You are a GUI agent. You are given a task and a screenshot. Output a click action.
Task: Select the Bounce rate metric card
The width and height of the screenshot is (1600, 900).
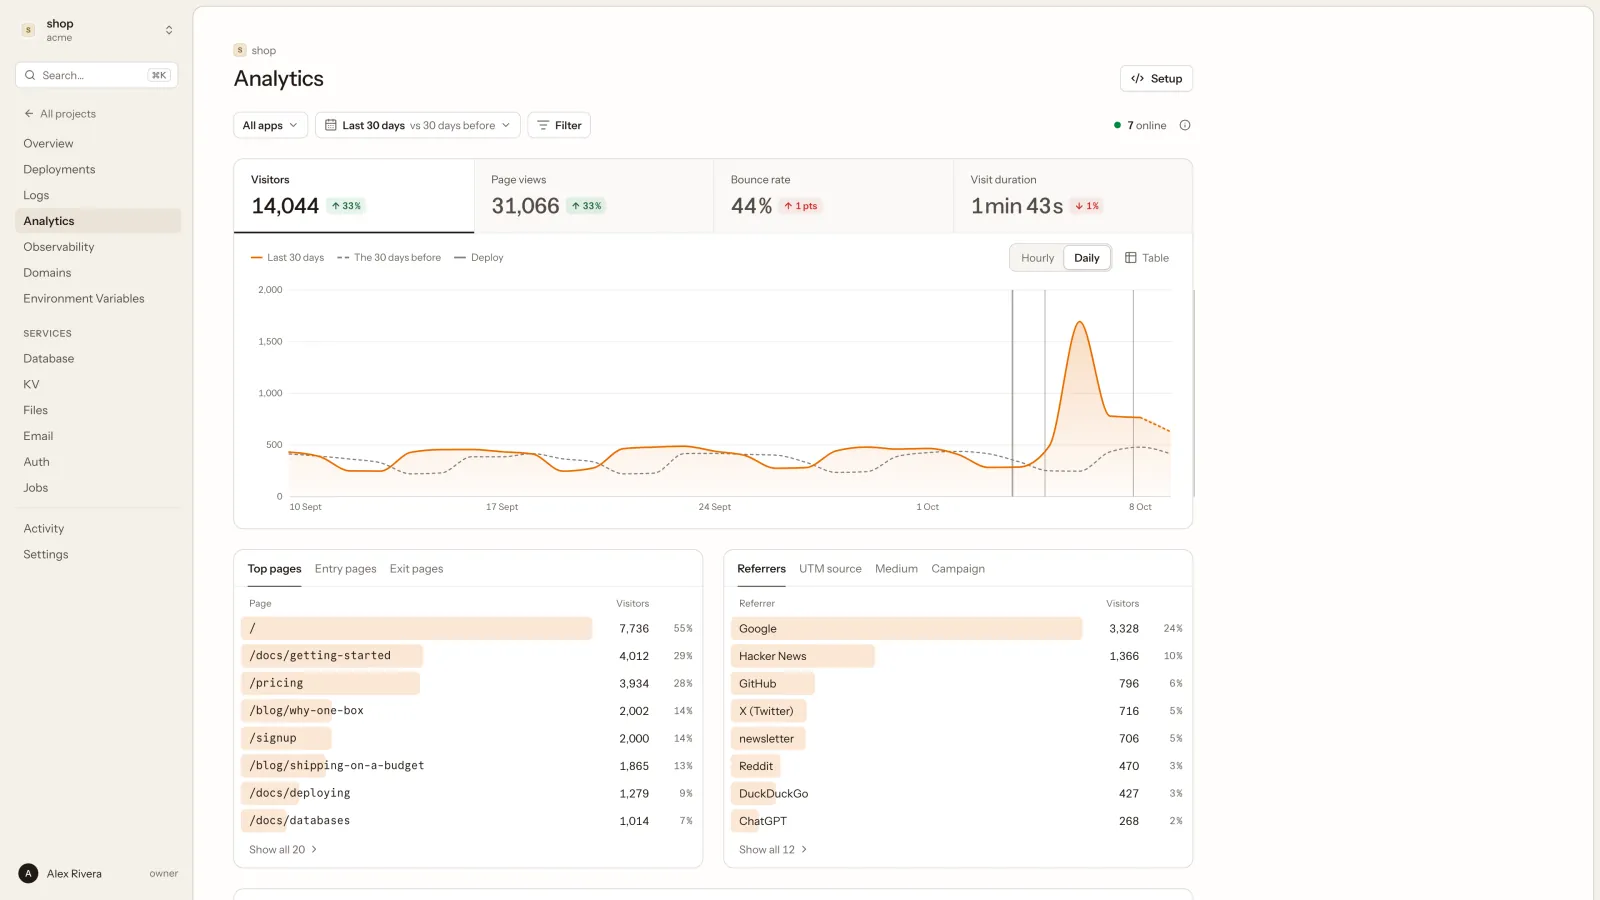pos(834,196)
